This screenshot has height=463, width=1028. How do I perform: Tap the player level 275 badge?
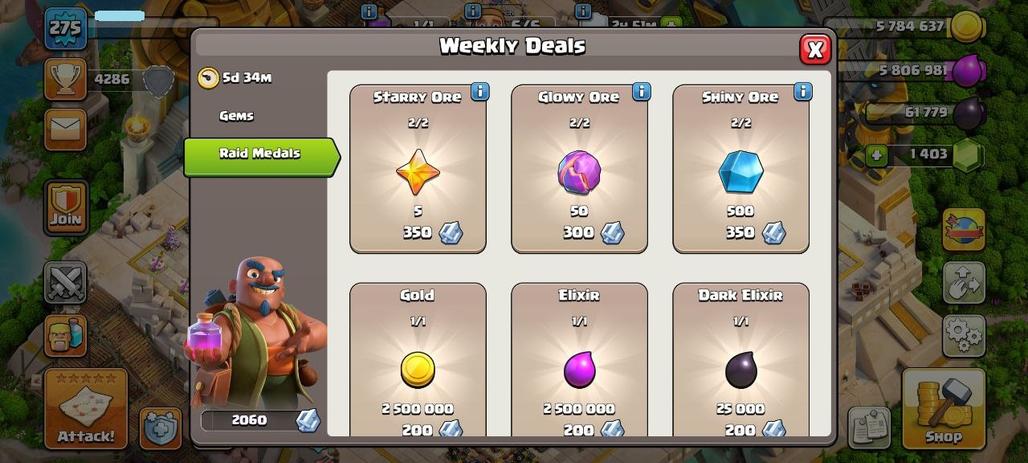tap(66, 28)
